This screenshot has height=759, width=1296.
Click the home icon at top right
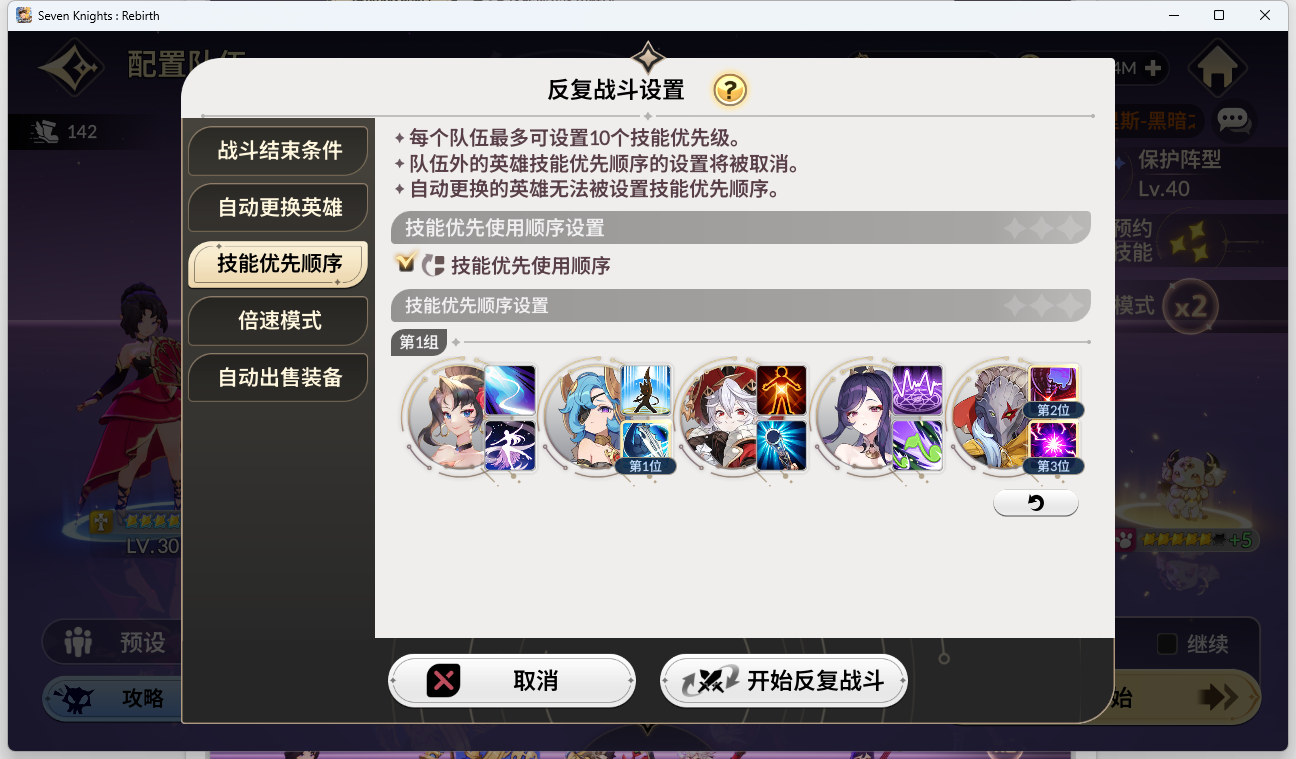click(x=1217, y=67)
